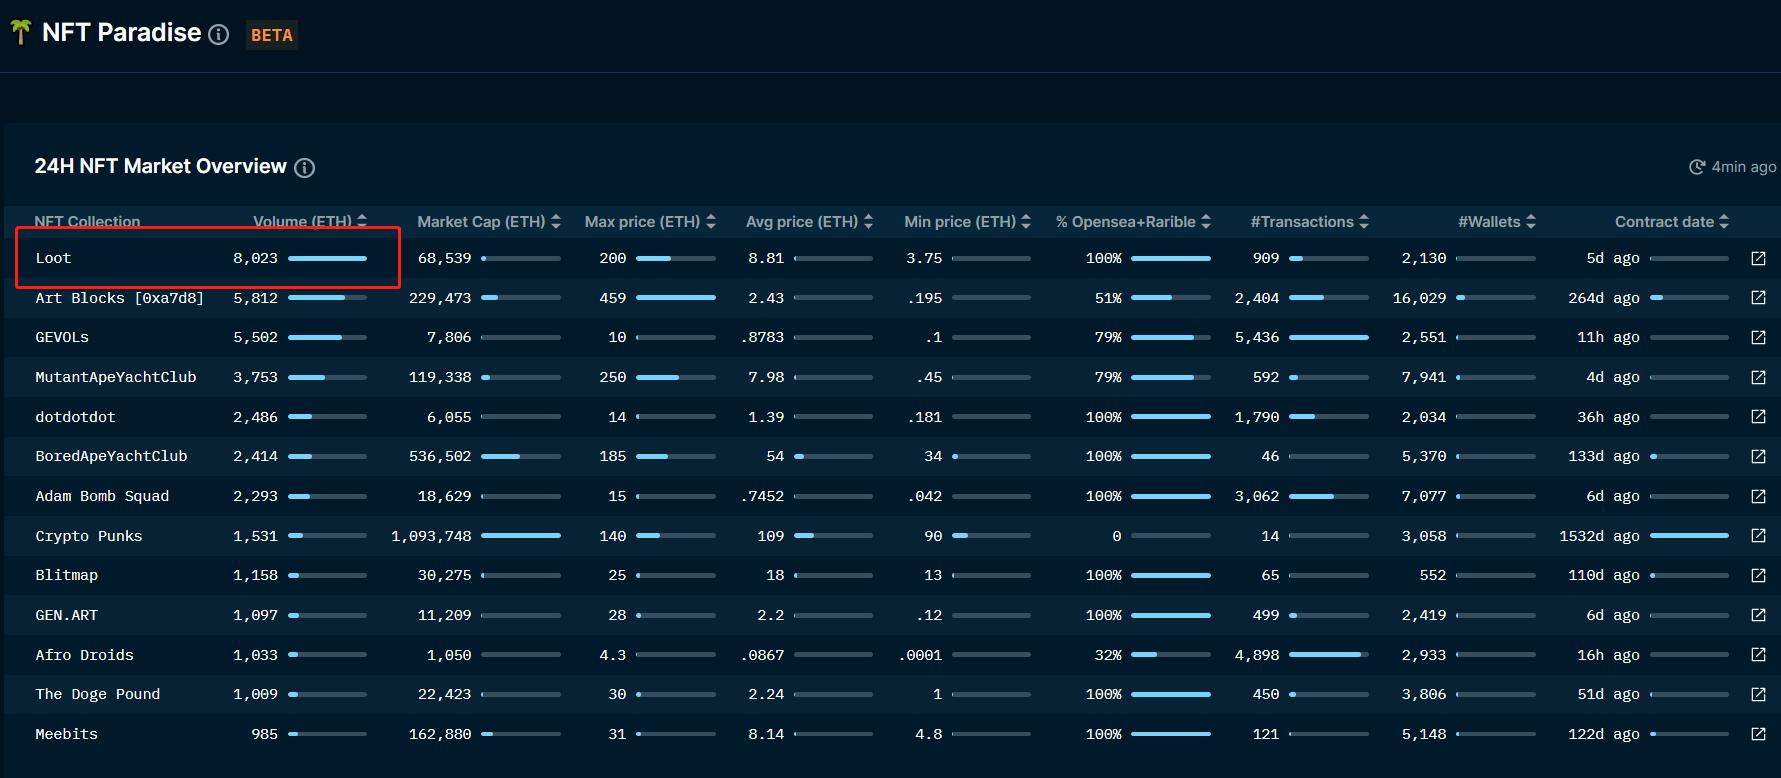Sort table by Max price (ETH)
The image size is (1781, 778).
point(649,222)
